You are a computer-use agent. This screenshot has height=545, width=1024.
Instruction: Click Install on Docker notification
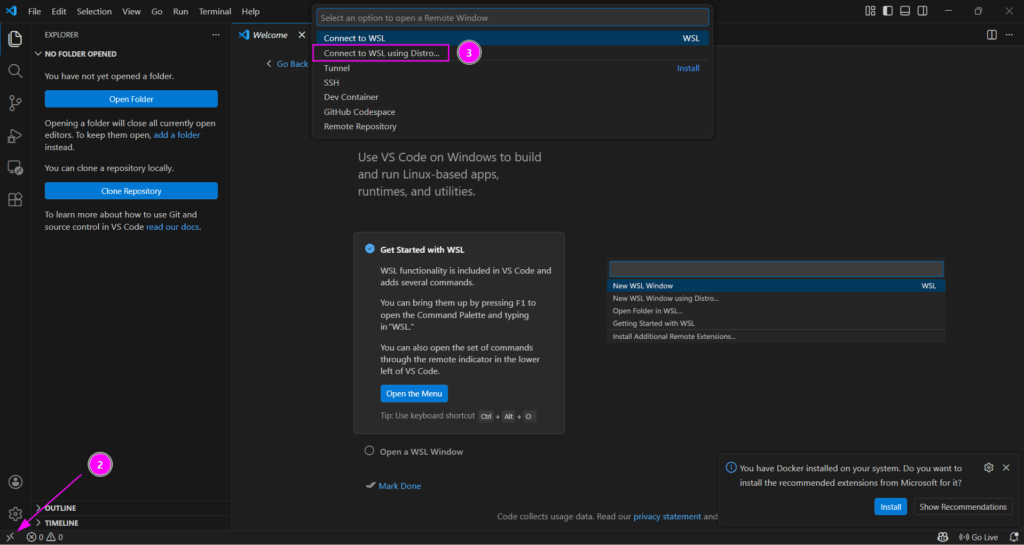point(890,506)
